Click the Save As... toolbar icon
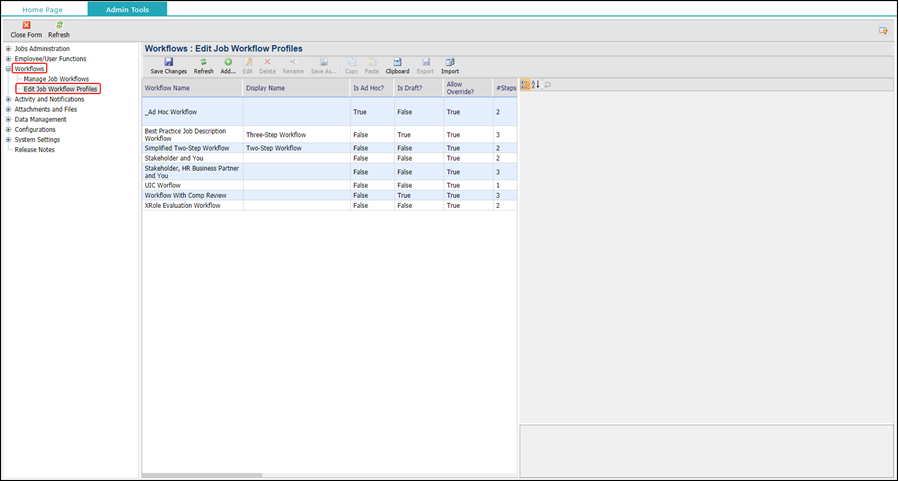899x481 pixels. 323,62
